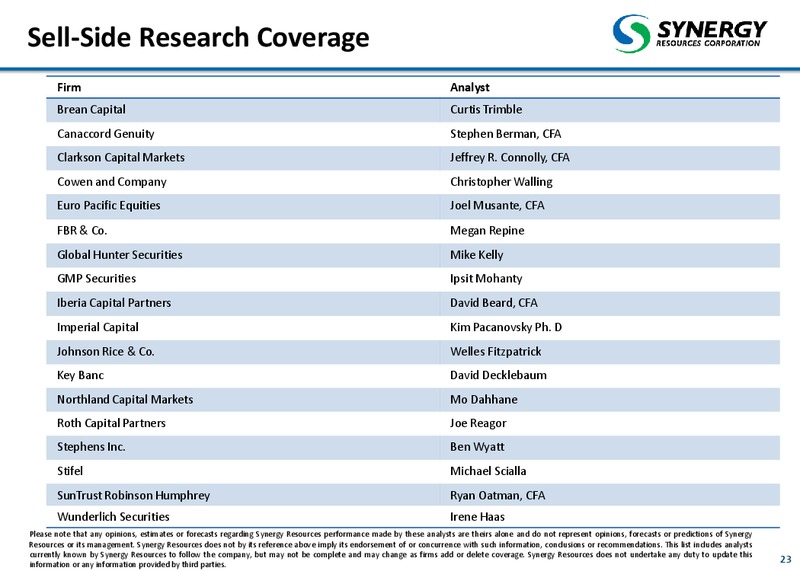
Task: Click slide page number 23
Action: (786, 559)
